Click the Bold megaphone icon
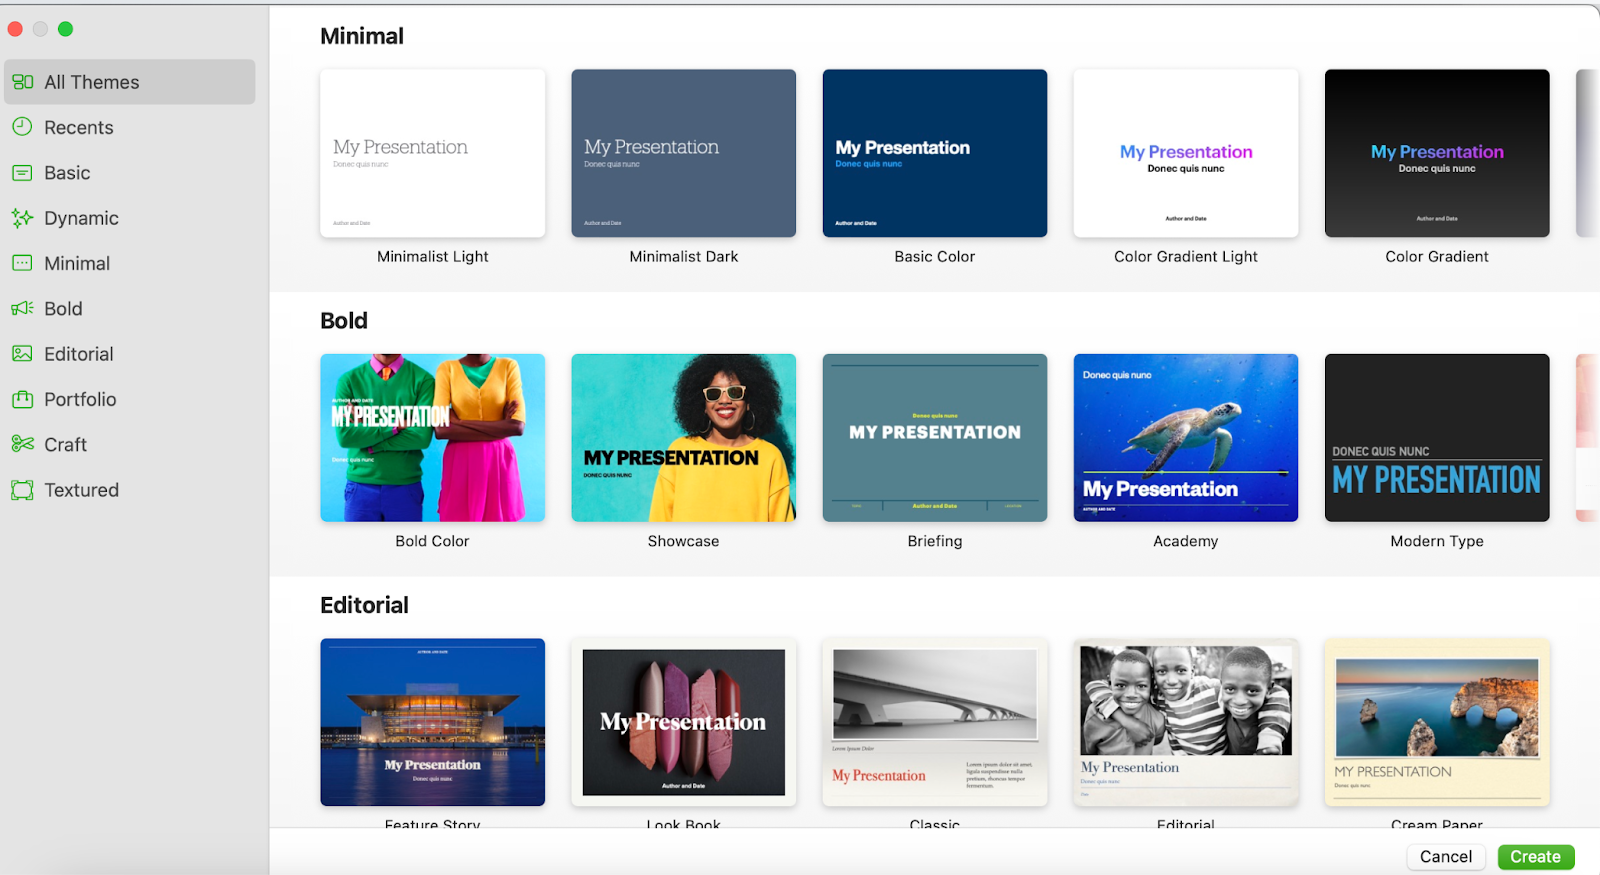 coord(23,309)
